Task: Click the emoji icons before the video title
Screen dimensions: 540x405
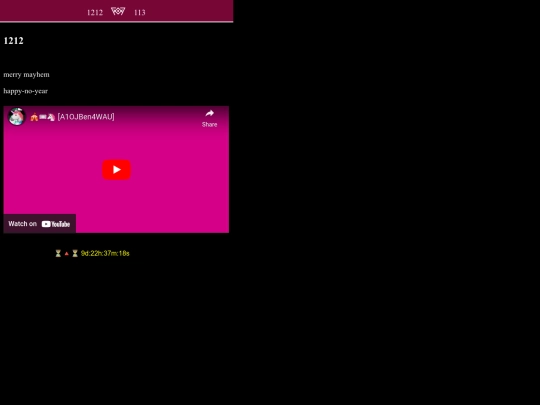Action: [42, 117]
